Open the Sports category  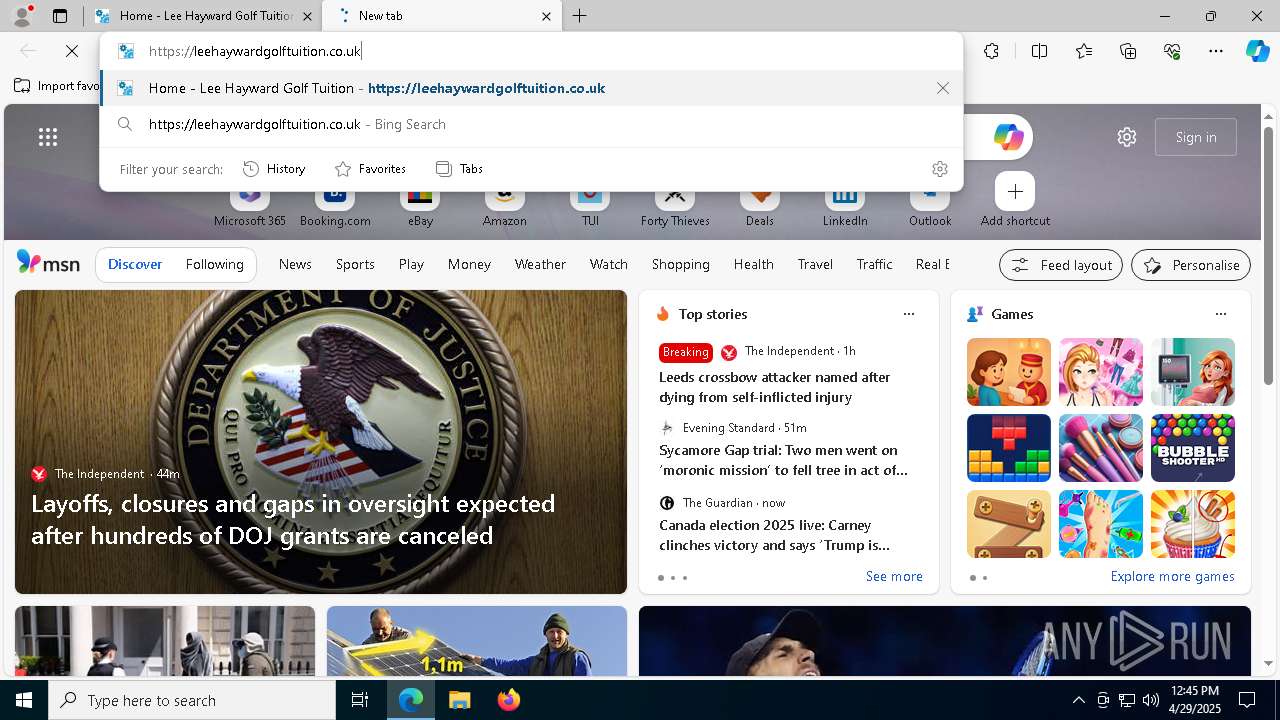pyautogui.click(x=355, y=264)
